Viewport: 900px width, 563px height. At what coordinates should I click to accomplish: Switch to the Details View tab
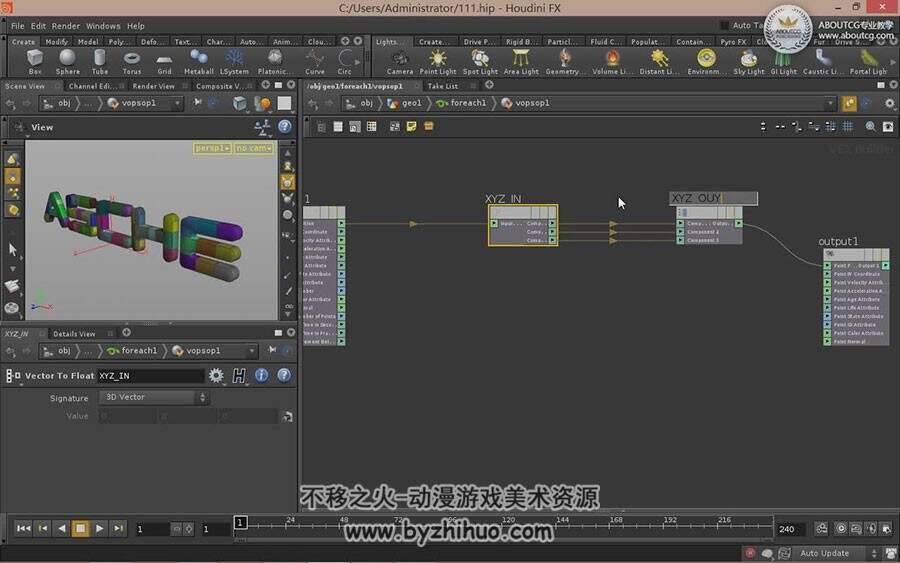point(74,333)
